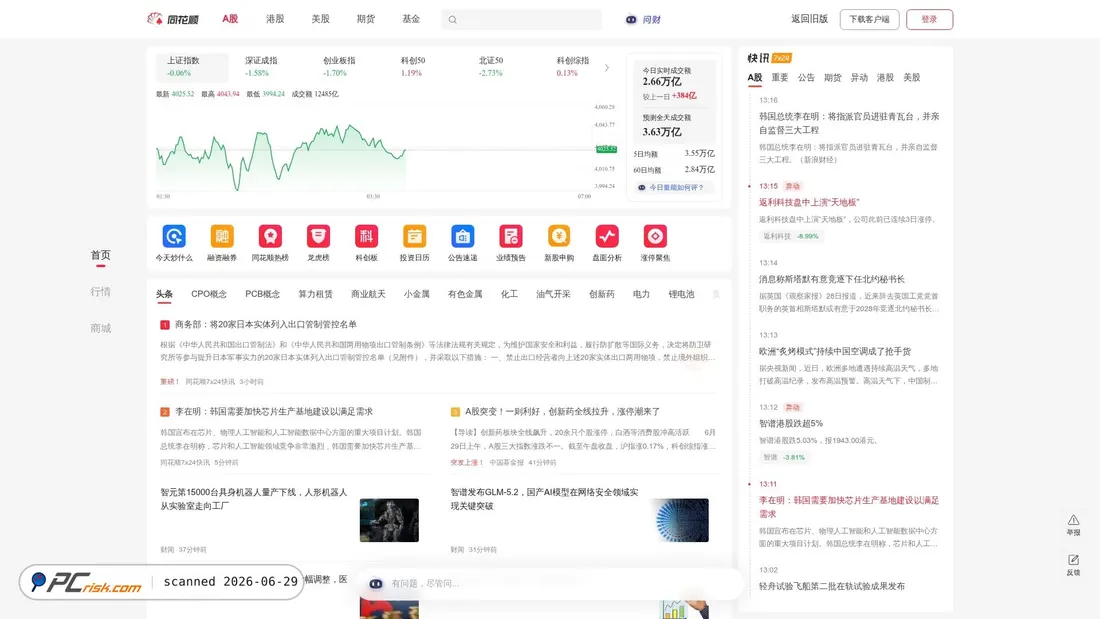Screen dimensions: 1100x619
Task: Click the 下载客户端 button
Action: point(869,20)
